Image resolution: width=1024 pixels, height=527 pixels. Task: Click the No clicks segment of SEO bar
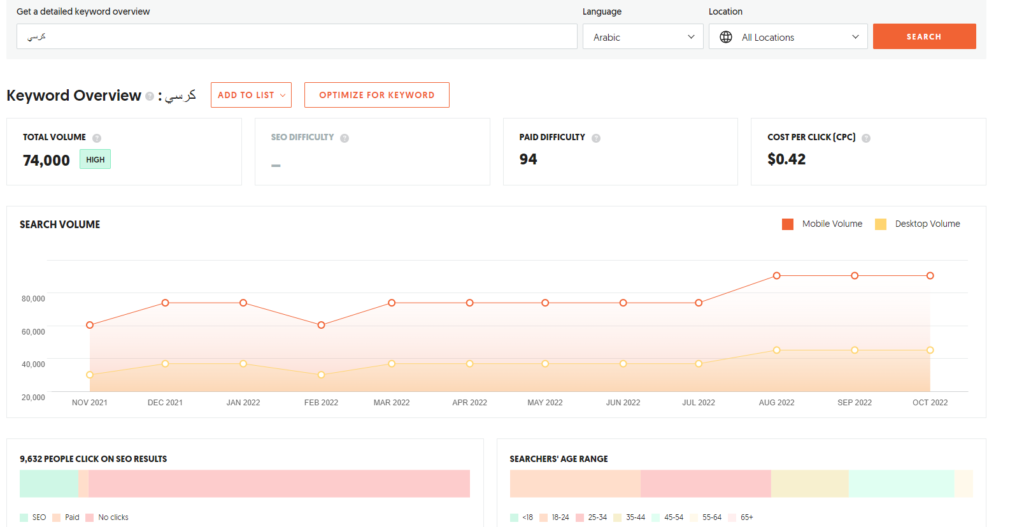pyautogui.click(x=280, y=483)
